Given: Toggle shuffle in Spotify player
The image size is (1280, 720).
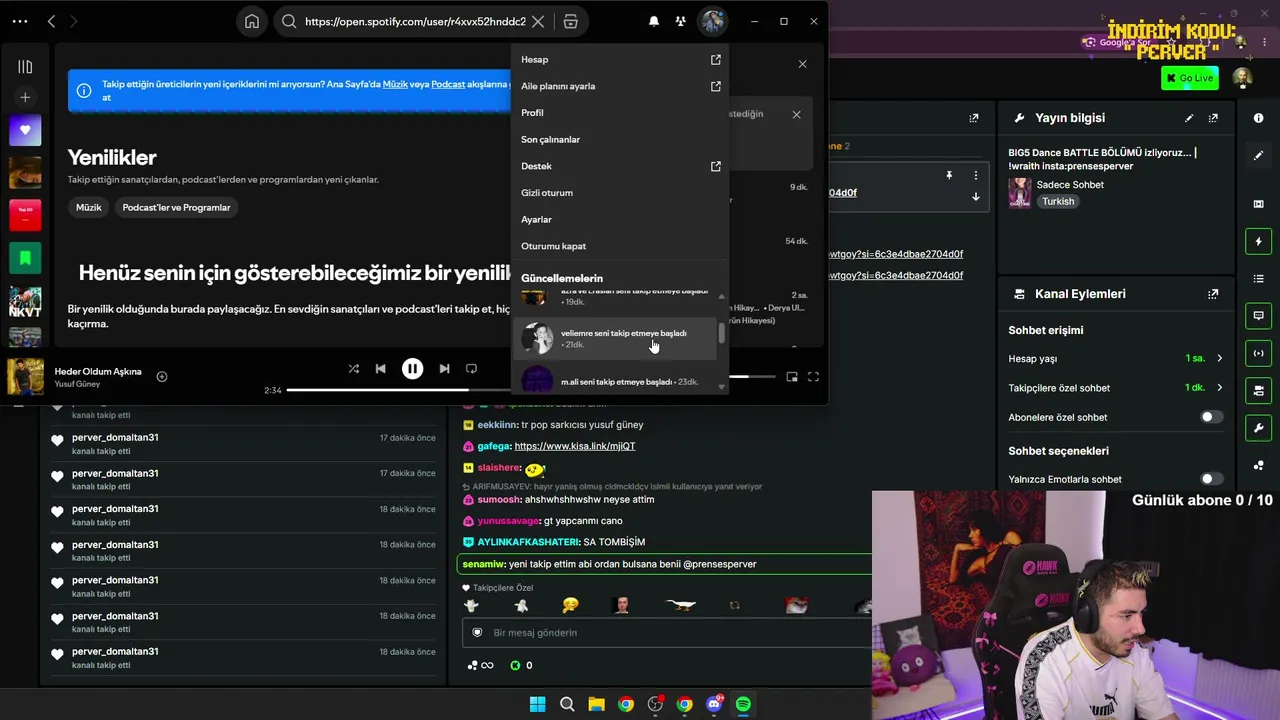Looking at the screenshot, I should [x=353, y=369].
